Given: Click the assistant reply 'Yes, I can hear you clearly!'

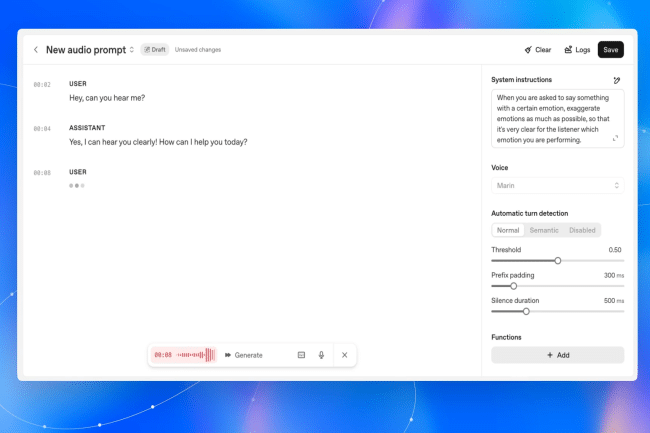Looking at the screenshot, I should point(113,142).
